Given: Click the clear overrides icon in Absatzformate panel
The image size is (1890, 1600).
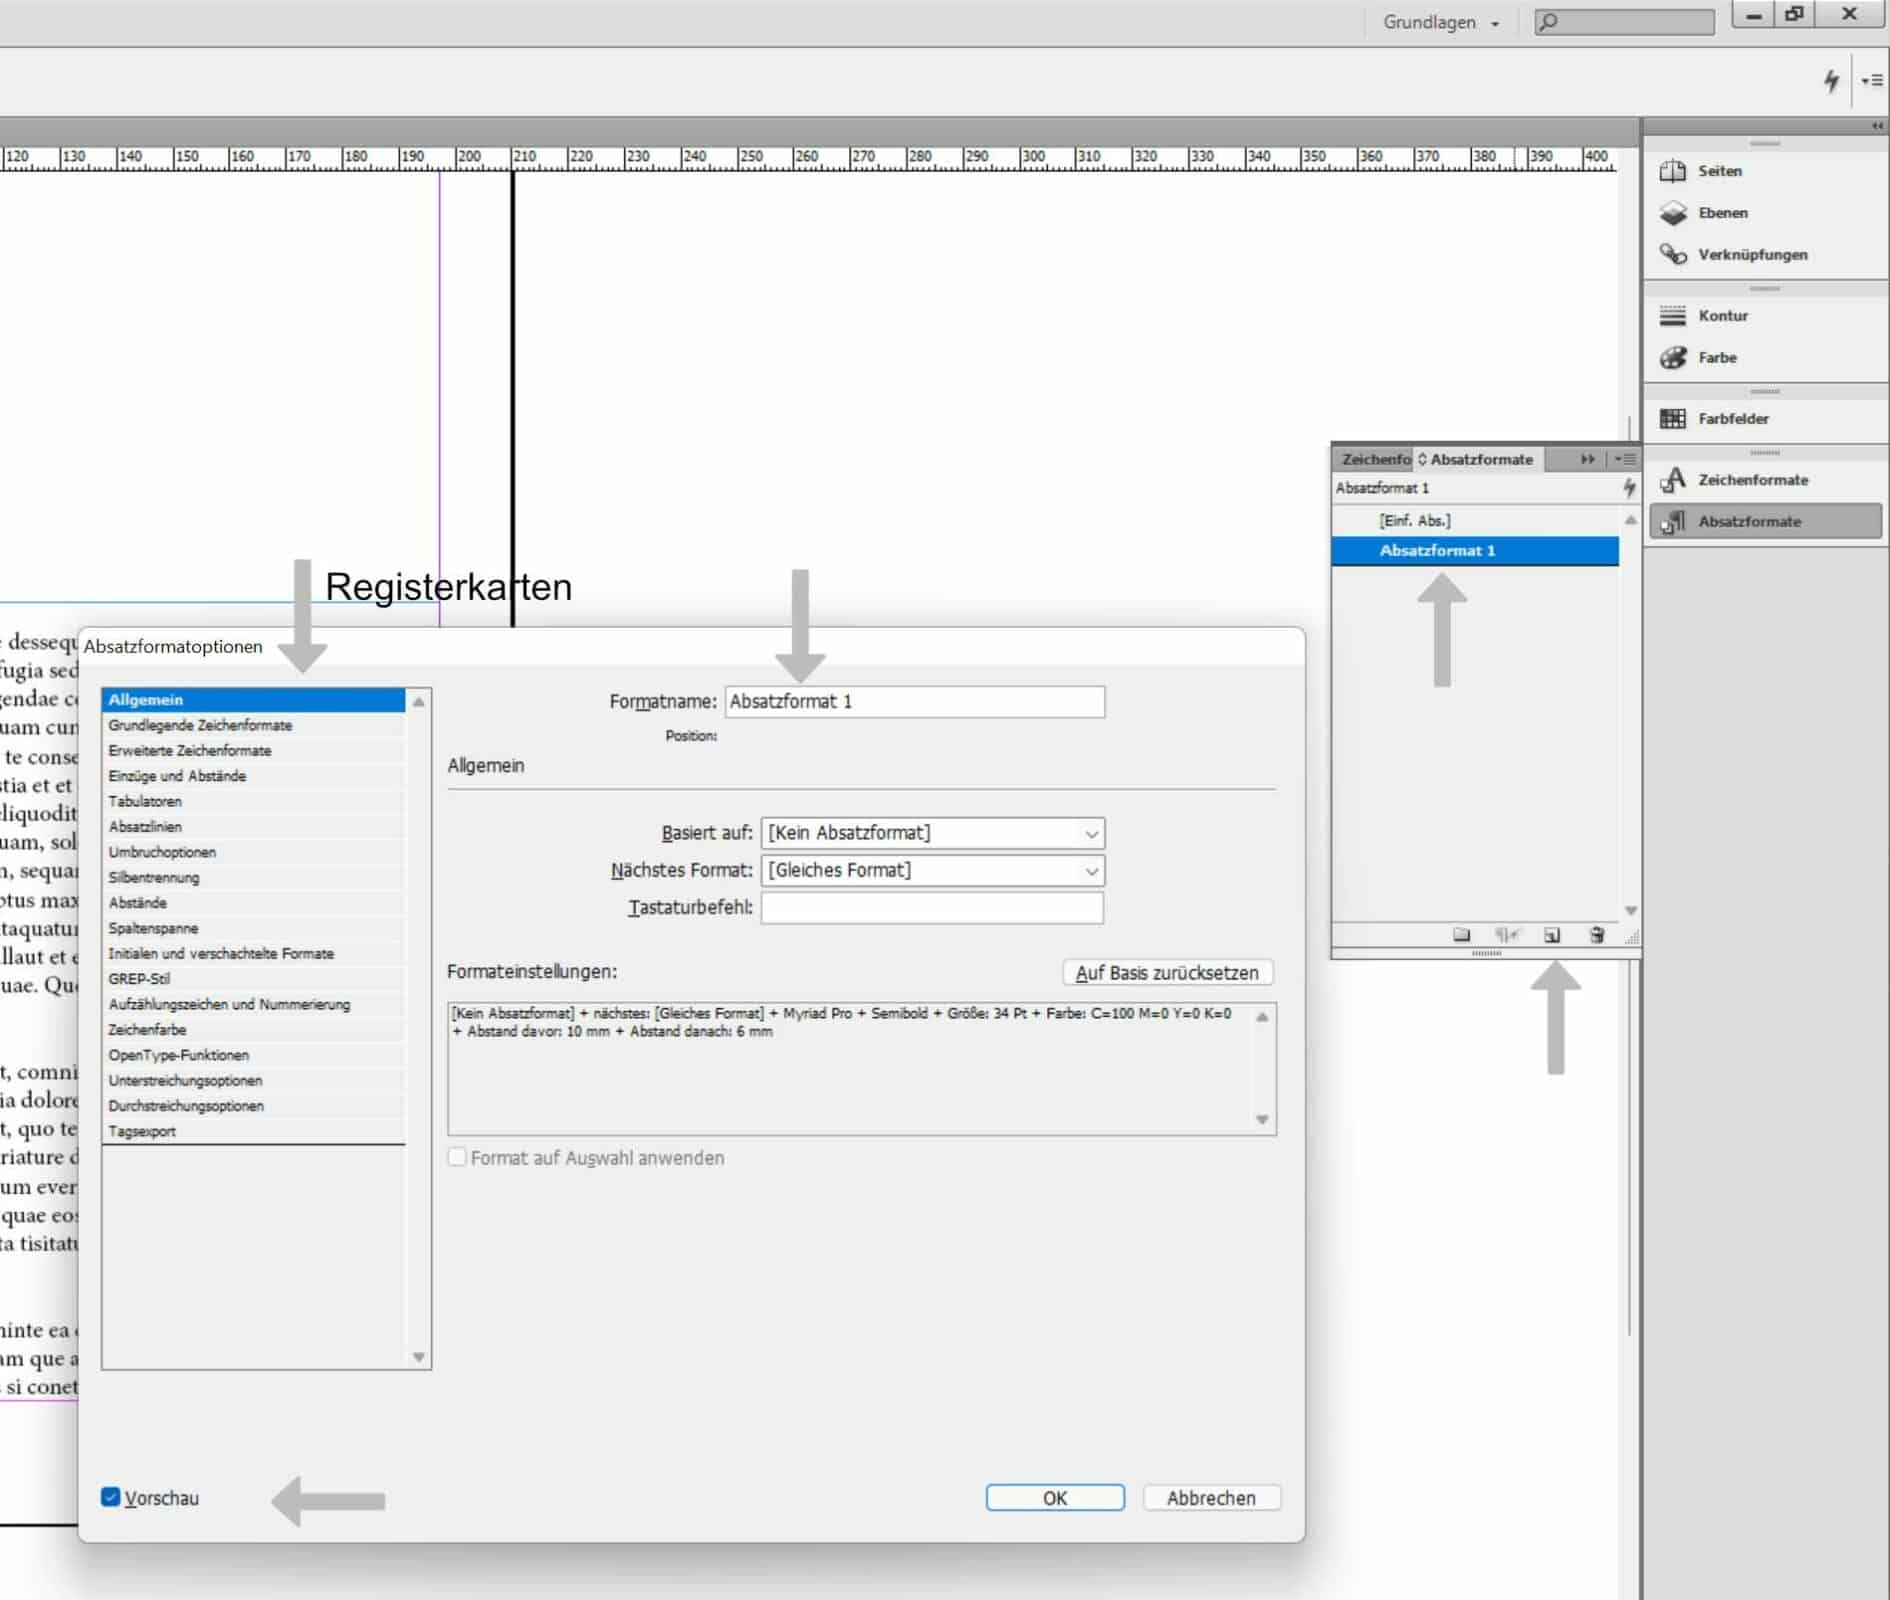Looking at the screenshot, I should [x=1507, y=935].
